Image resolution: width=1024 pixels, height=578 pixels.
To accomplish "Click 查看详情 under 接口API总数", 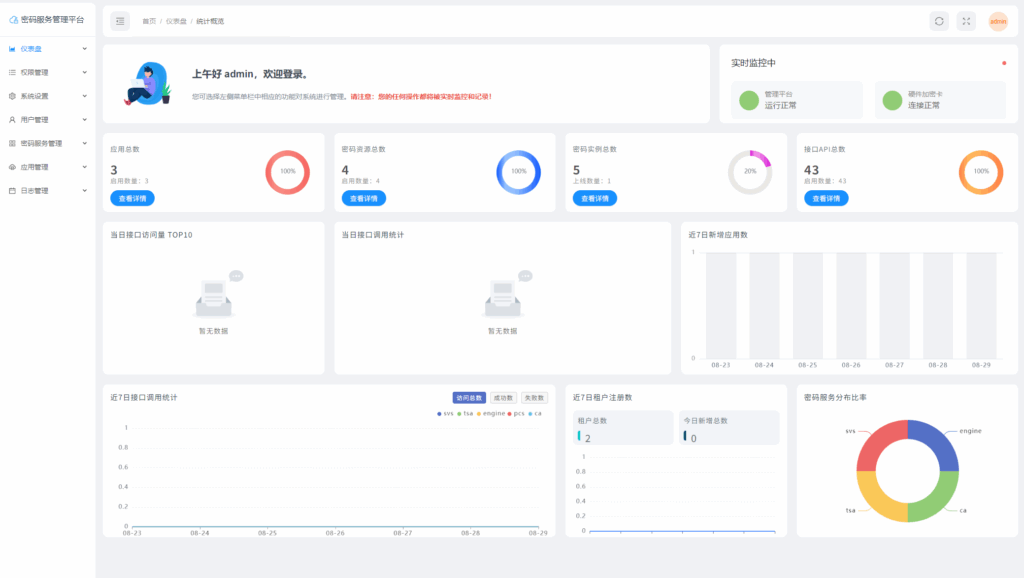I will (825, 198).
